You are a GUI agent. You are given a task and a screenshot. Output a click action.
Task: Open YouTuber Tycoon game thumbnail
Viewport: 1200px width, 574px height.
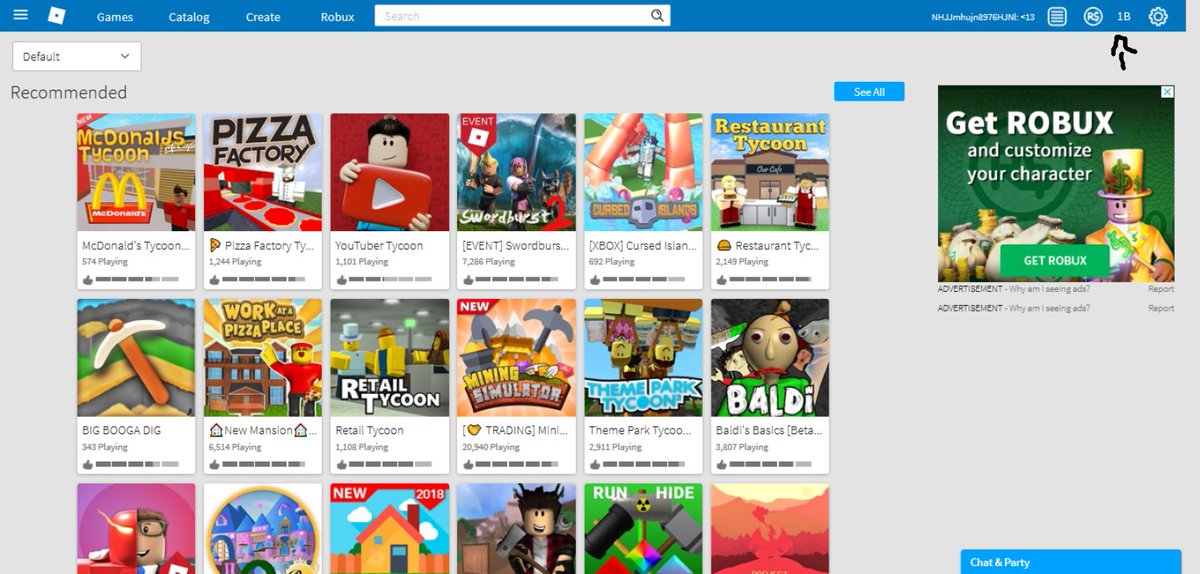coord(390,172)
